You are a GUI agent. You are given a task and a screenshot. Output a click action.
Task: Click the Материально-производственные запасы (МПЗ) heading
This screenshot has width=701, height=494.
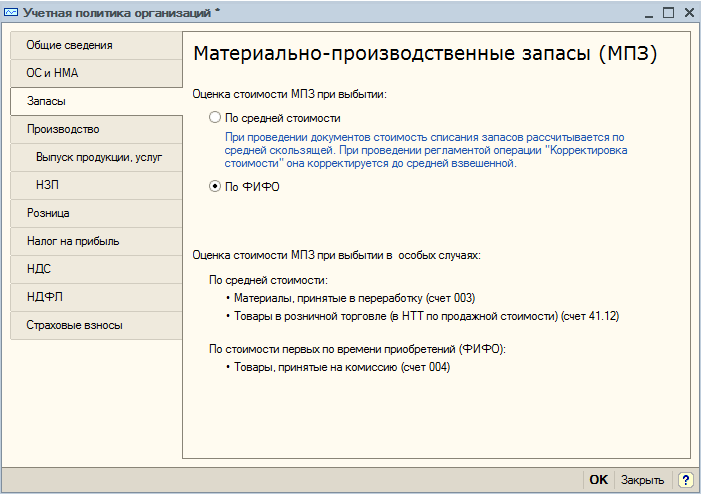(x=425, y=54)
